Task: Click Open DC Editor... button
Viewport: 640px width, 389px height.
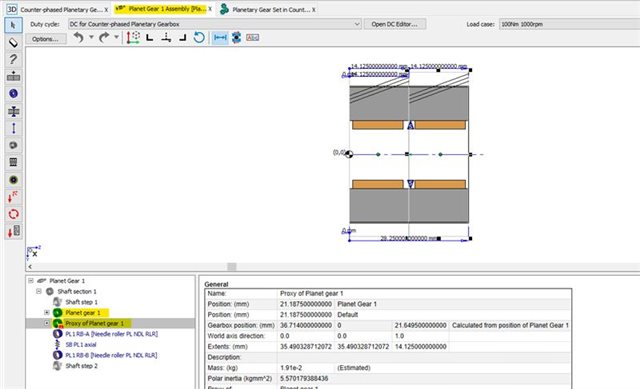Action: coord(395,24)
